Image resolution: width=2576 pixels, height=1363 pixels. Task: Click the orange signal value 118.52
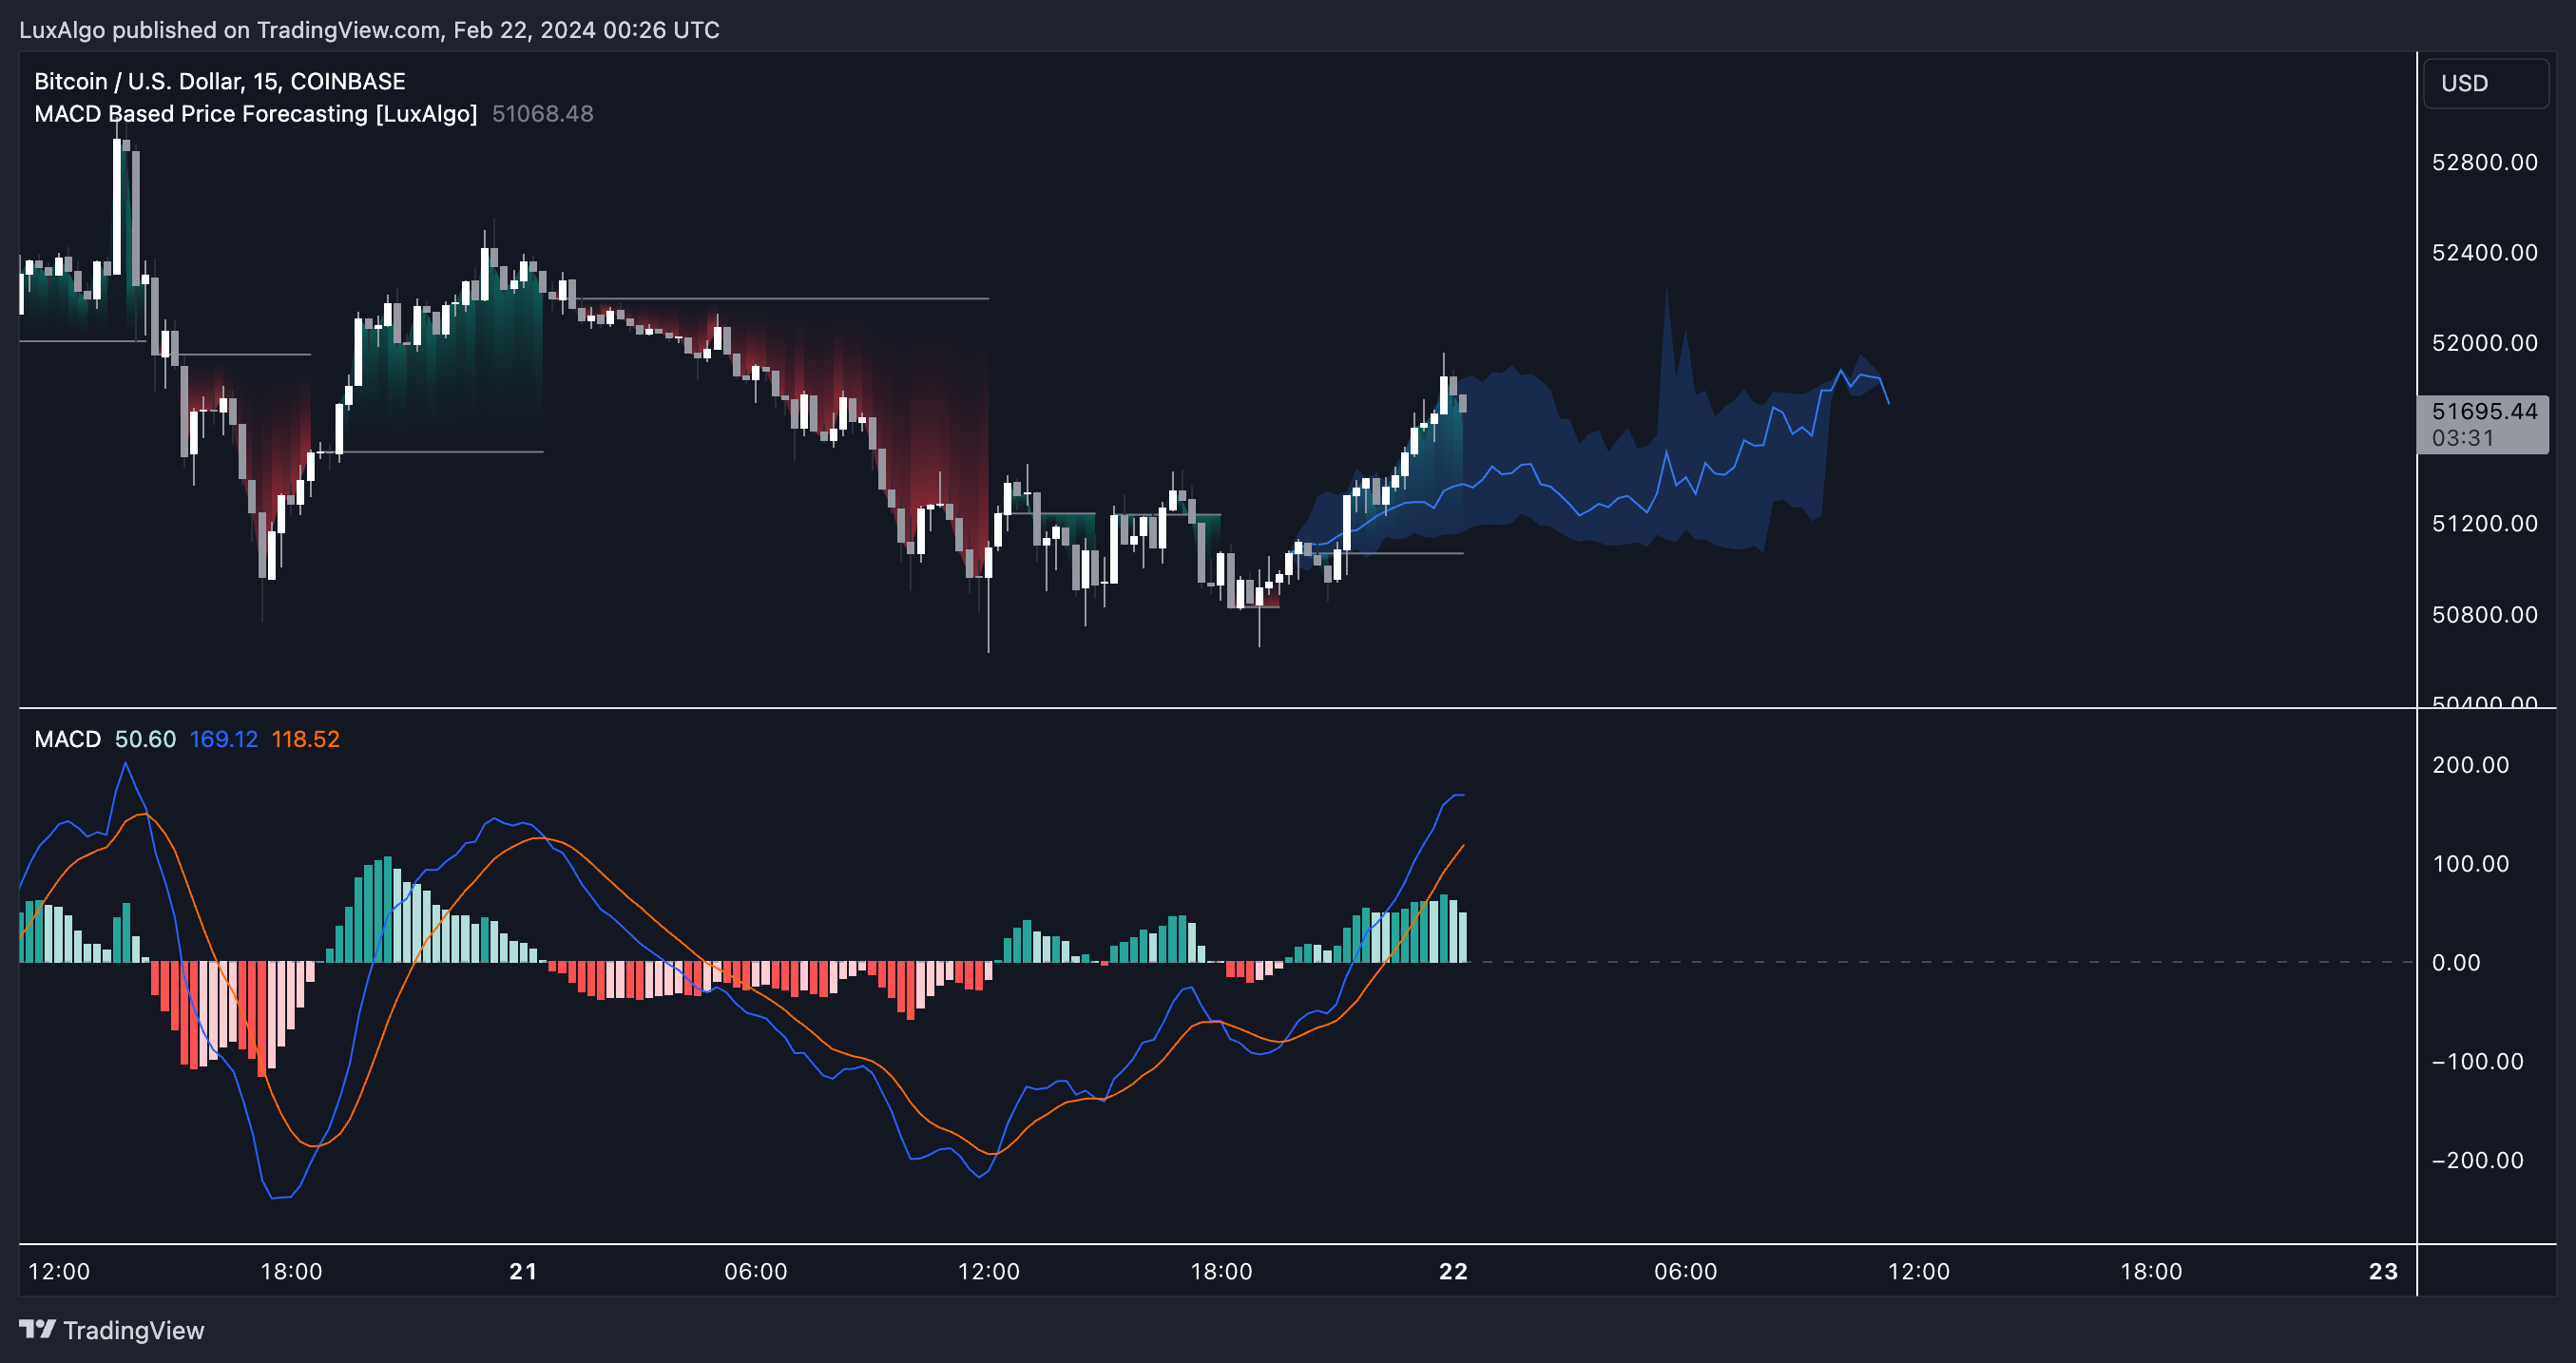coord(305,739)
